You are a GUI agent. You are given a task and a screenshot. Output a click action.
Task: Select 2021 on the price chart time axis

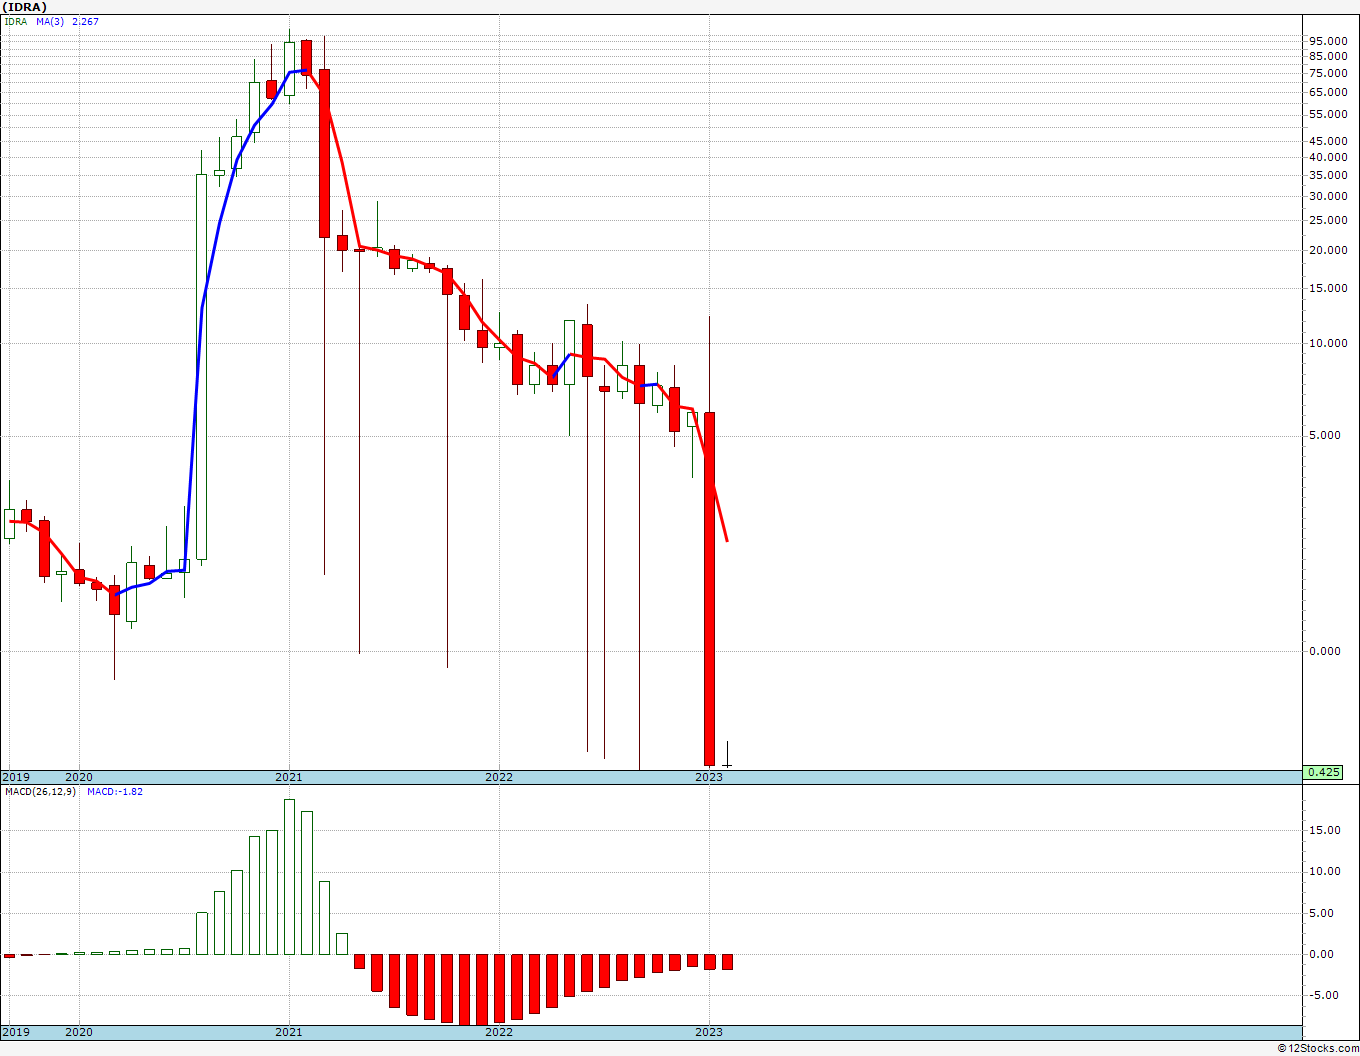[x=289, y=777]
